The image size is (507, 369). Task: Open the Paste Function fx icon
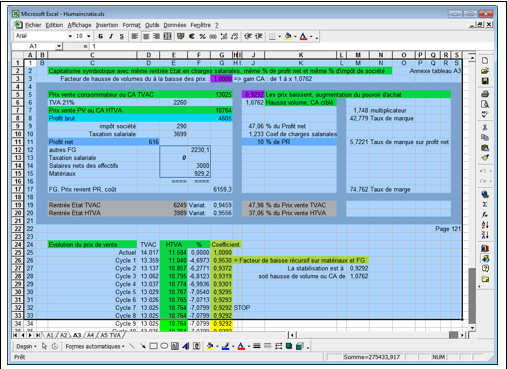point(485,215)
